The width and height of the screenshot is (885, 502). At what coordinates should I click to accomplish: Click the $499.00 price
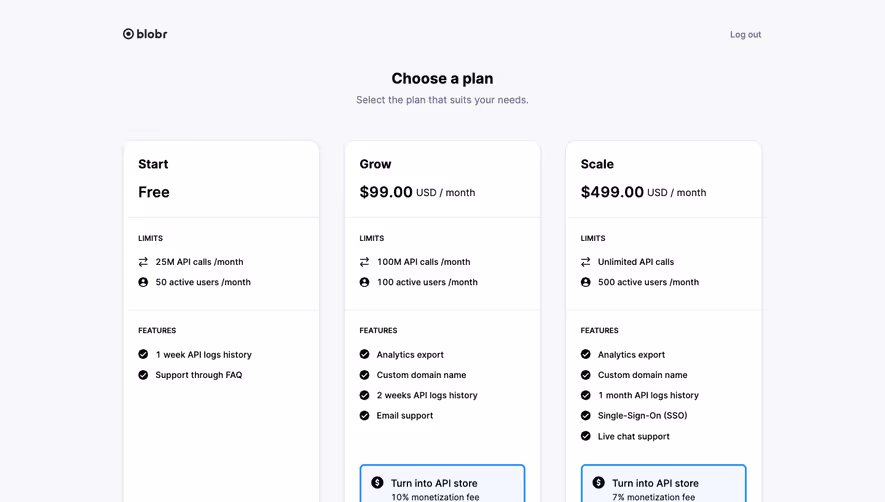tap(612, 192)
